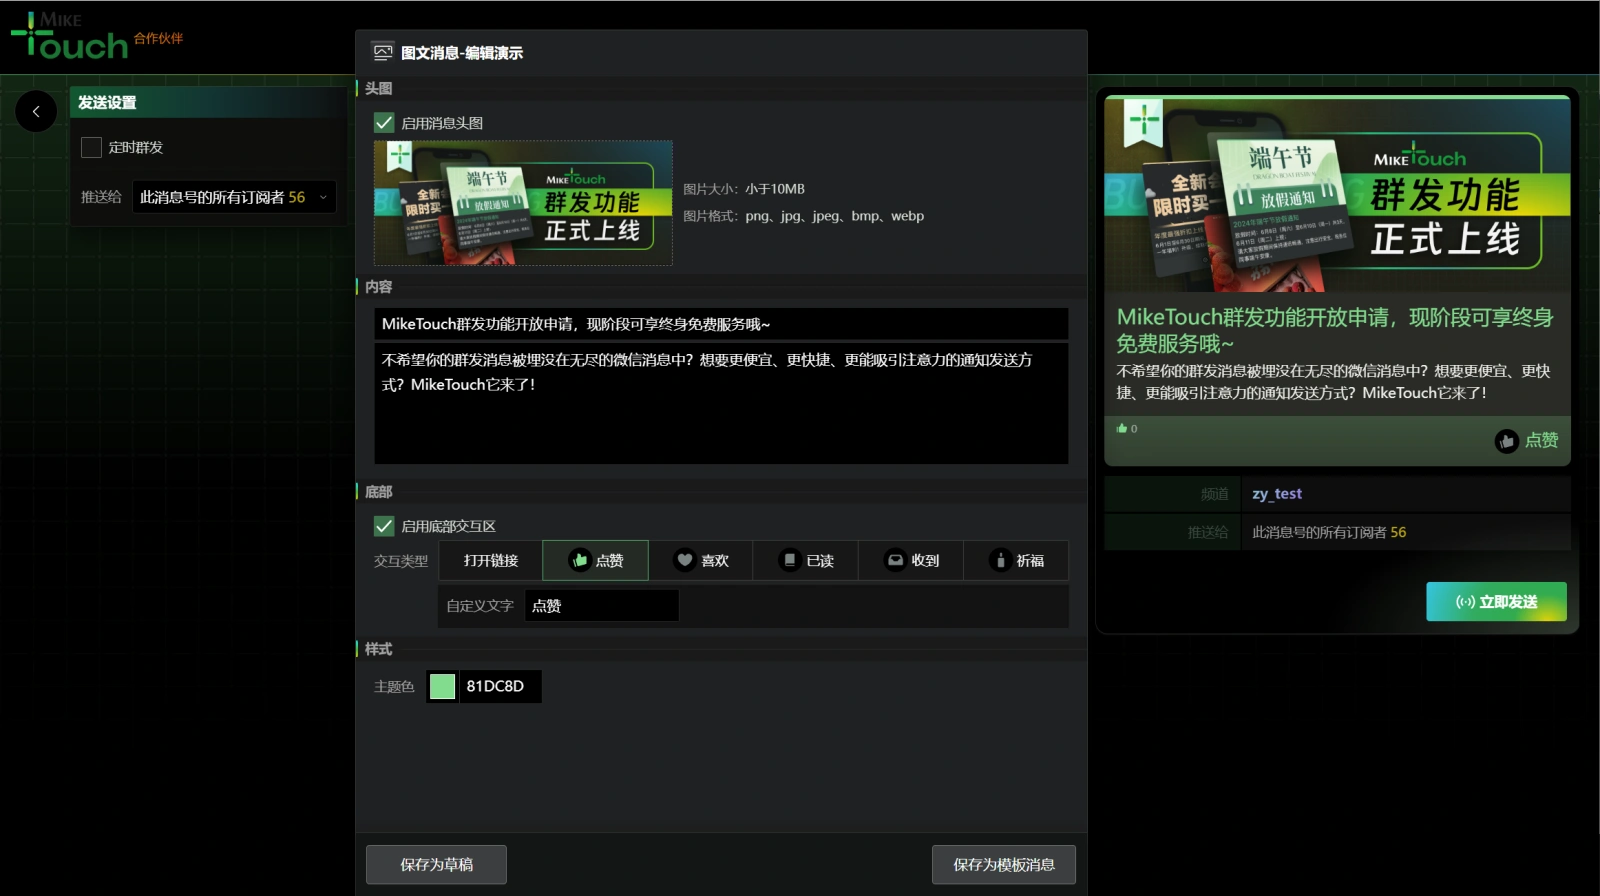The width and height of the screenshot is (1600, 896).
Task: Open the 推送给 subscribers dropdown
Action: pos(234,198)
